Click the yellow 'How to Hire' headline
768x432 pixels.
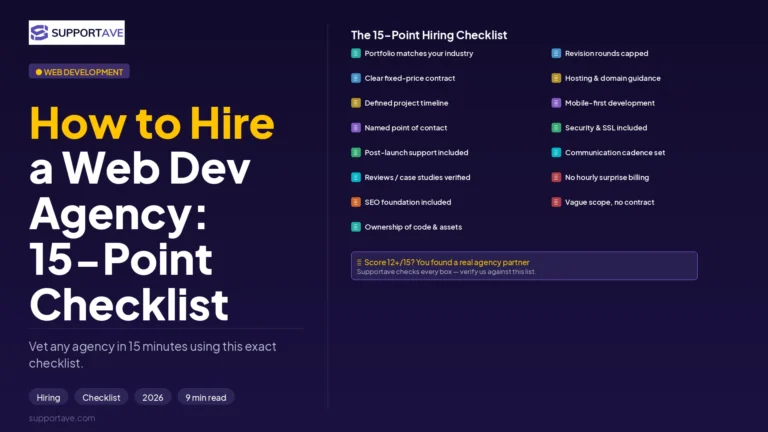152,122
